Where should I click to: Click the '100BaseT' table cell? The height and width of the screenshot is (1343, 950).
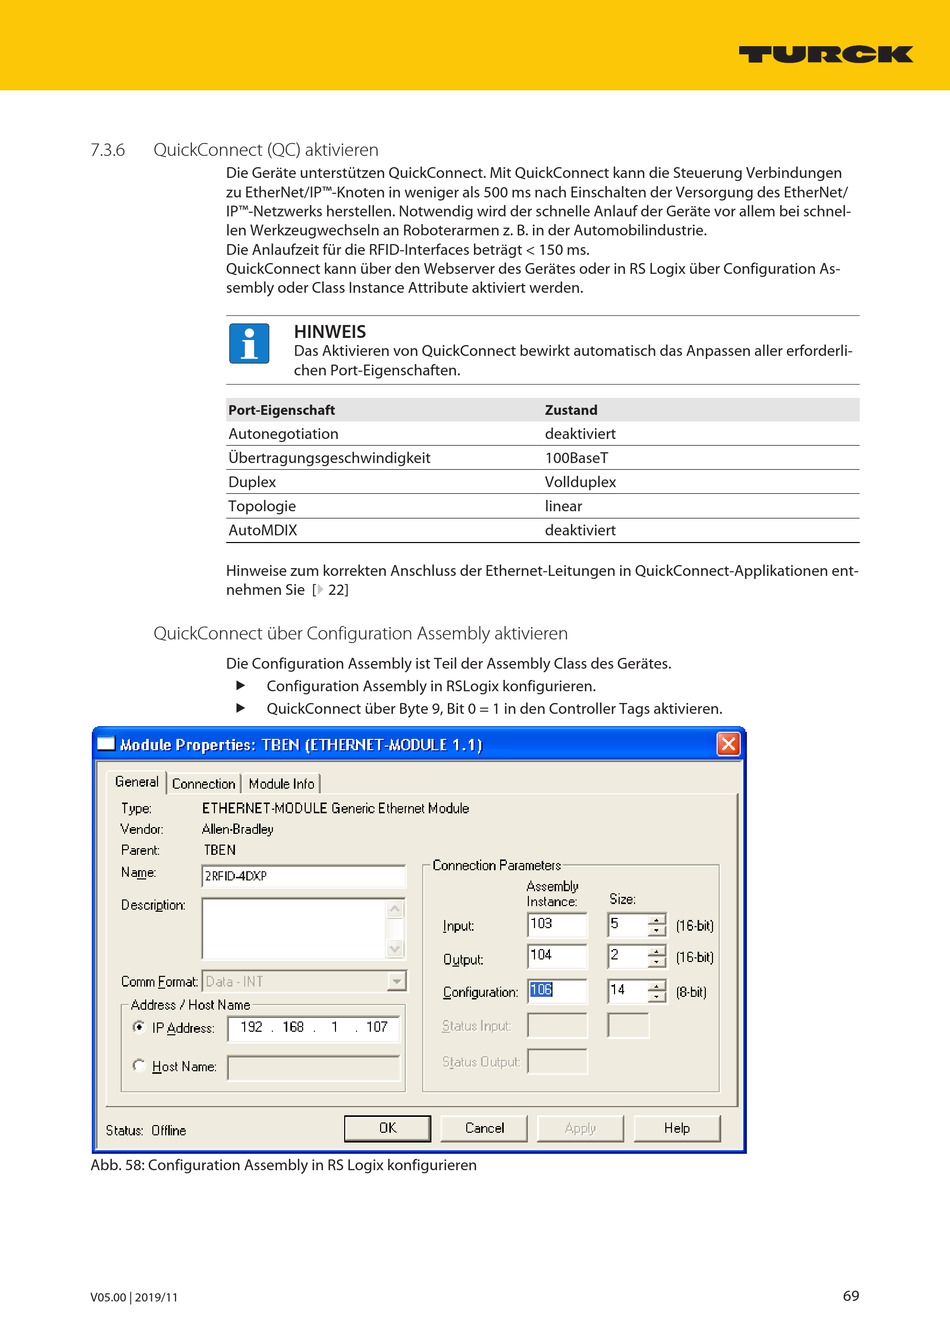click(x=576, y=458)
